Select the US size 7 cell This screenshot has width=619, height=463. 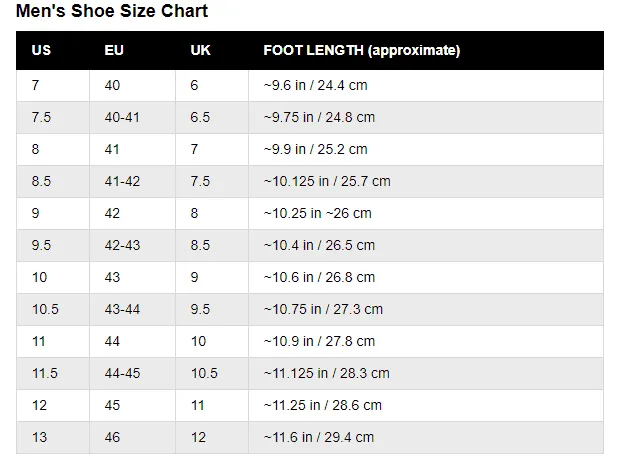(36, 86)
